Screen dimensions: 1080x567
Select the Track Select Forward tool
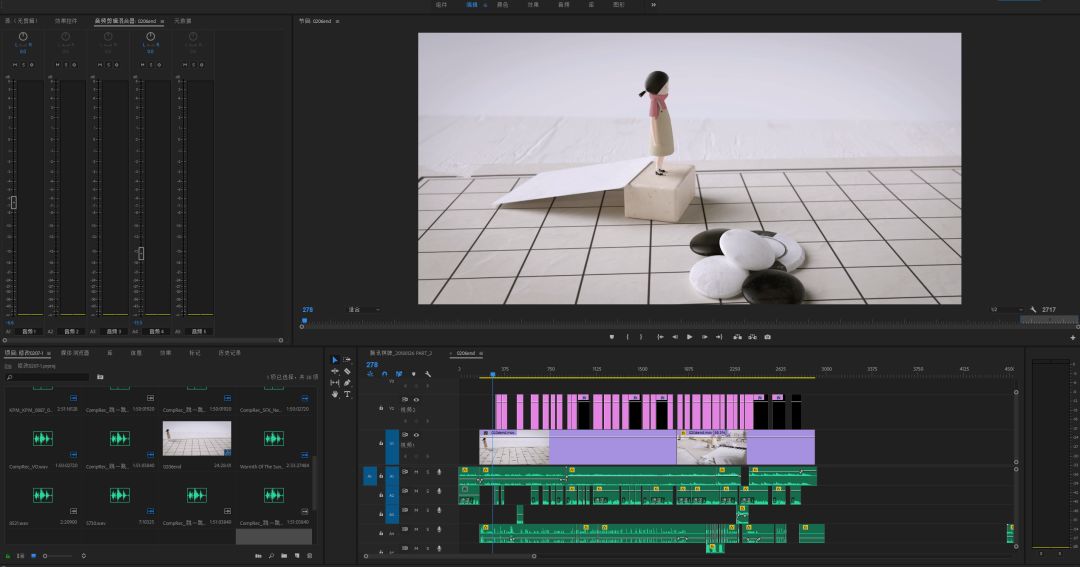click(347, 360)
